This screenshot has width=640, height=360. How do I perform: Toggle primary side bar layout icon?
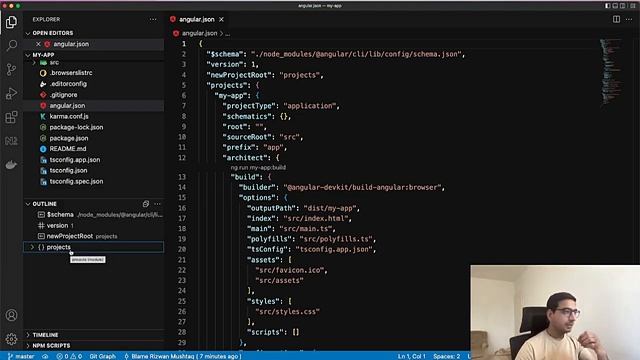tap(608, 6)
